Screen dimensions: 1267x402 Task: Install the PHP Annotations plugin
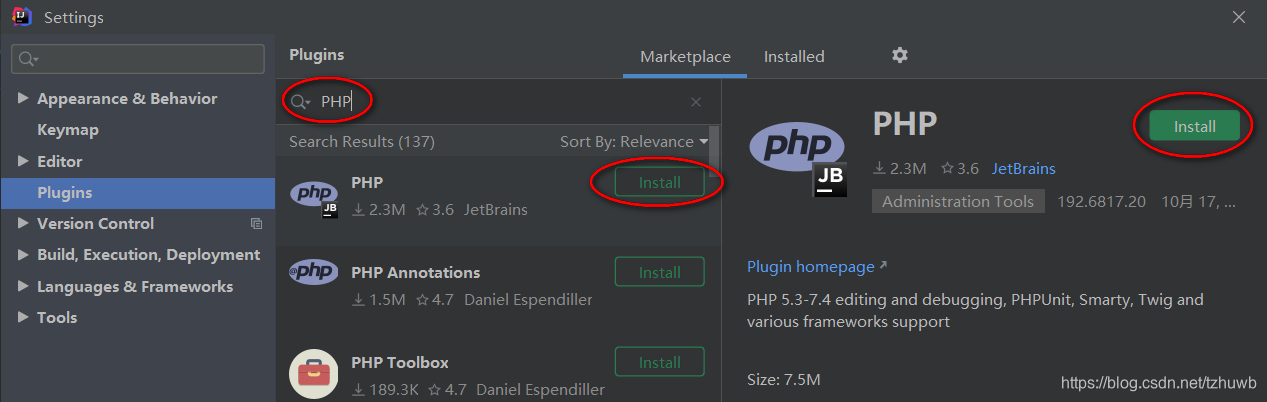[659, 272]
